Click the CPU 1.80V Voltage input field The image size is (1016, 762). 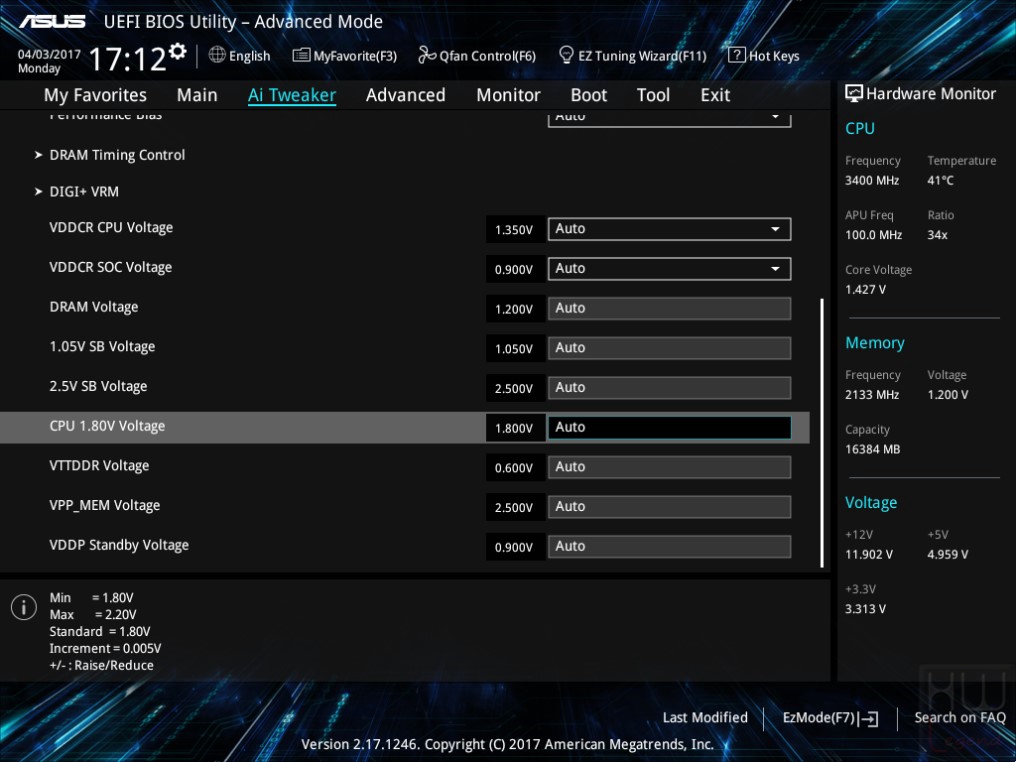pos(669,428)
